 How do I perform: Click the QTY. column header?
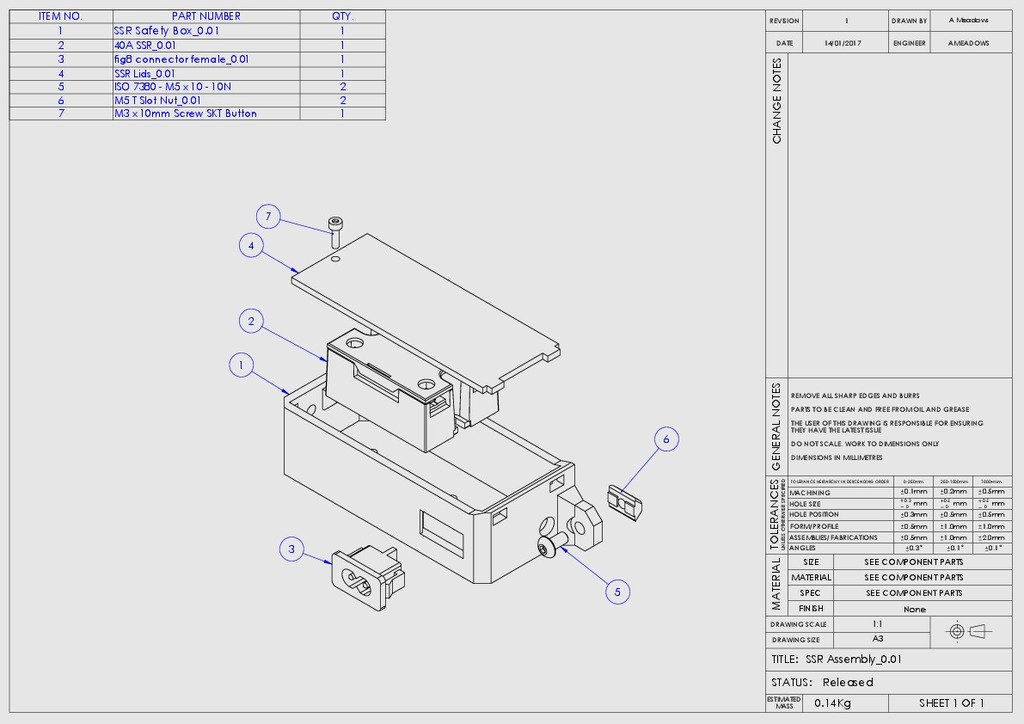click(x=342, y=17)
